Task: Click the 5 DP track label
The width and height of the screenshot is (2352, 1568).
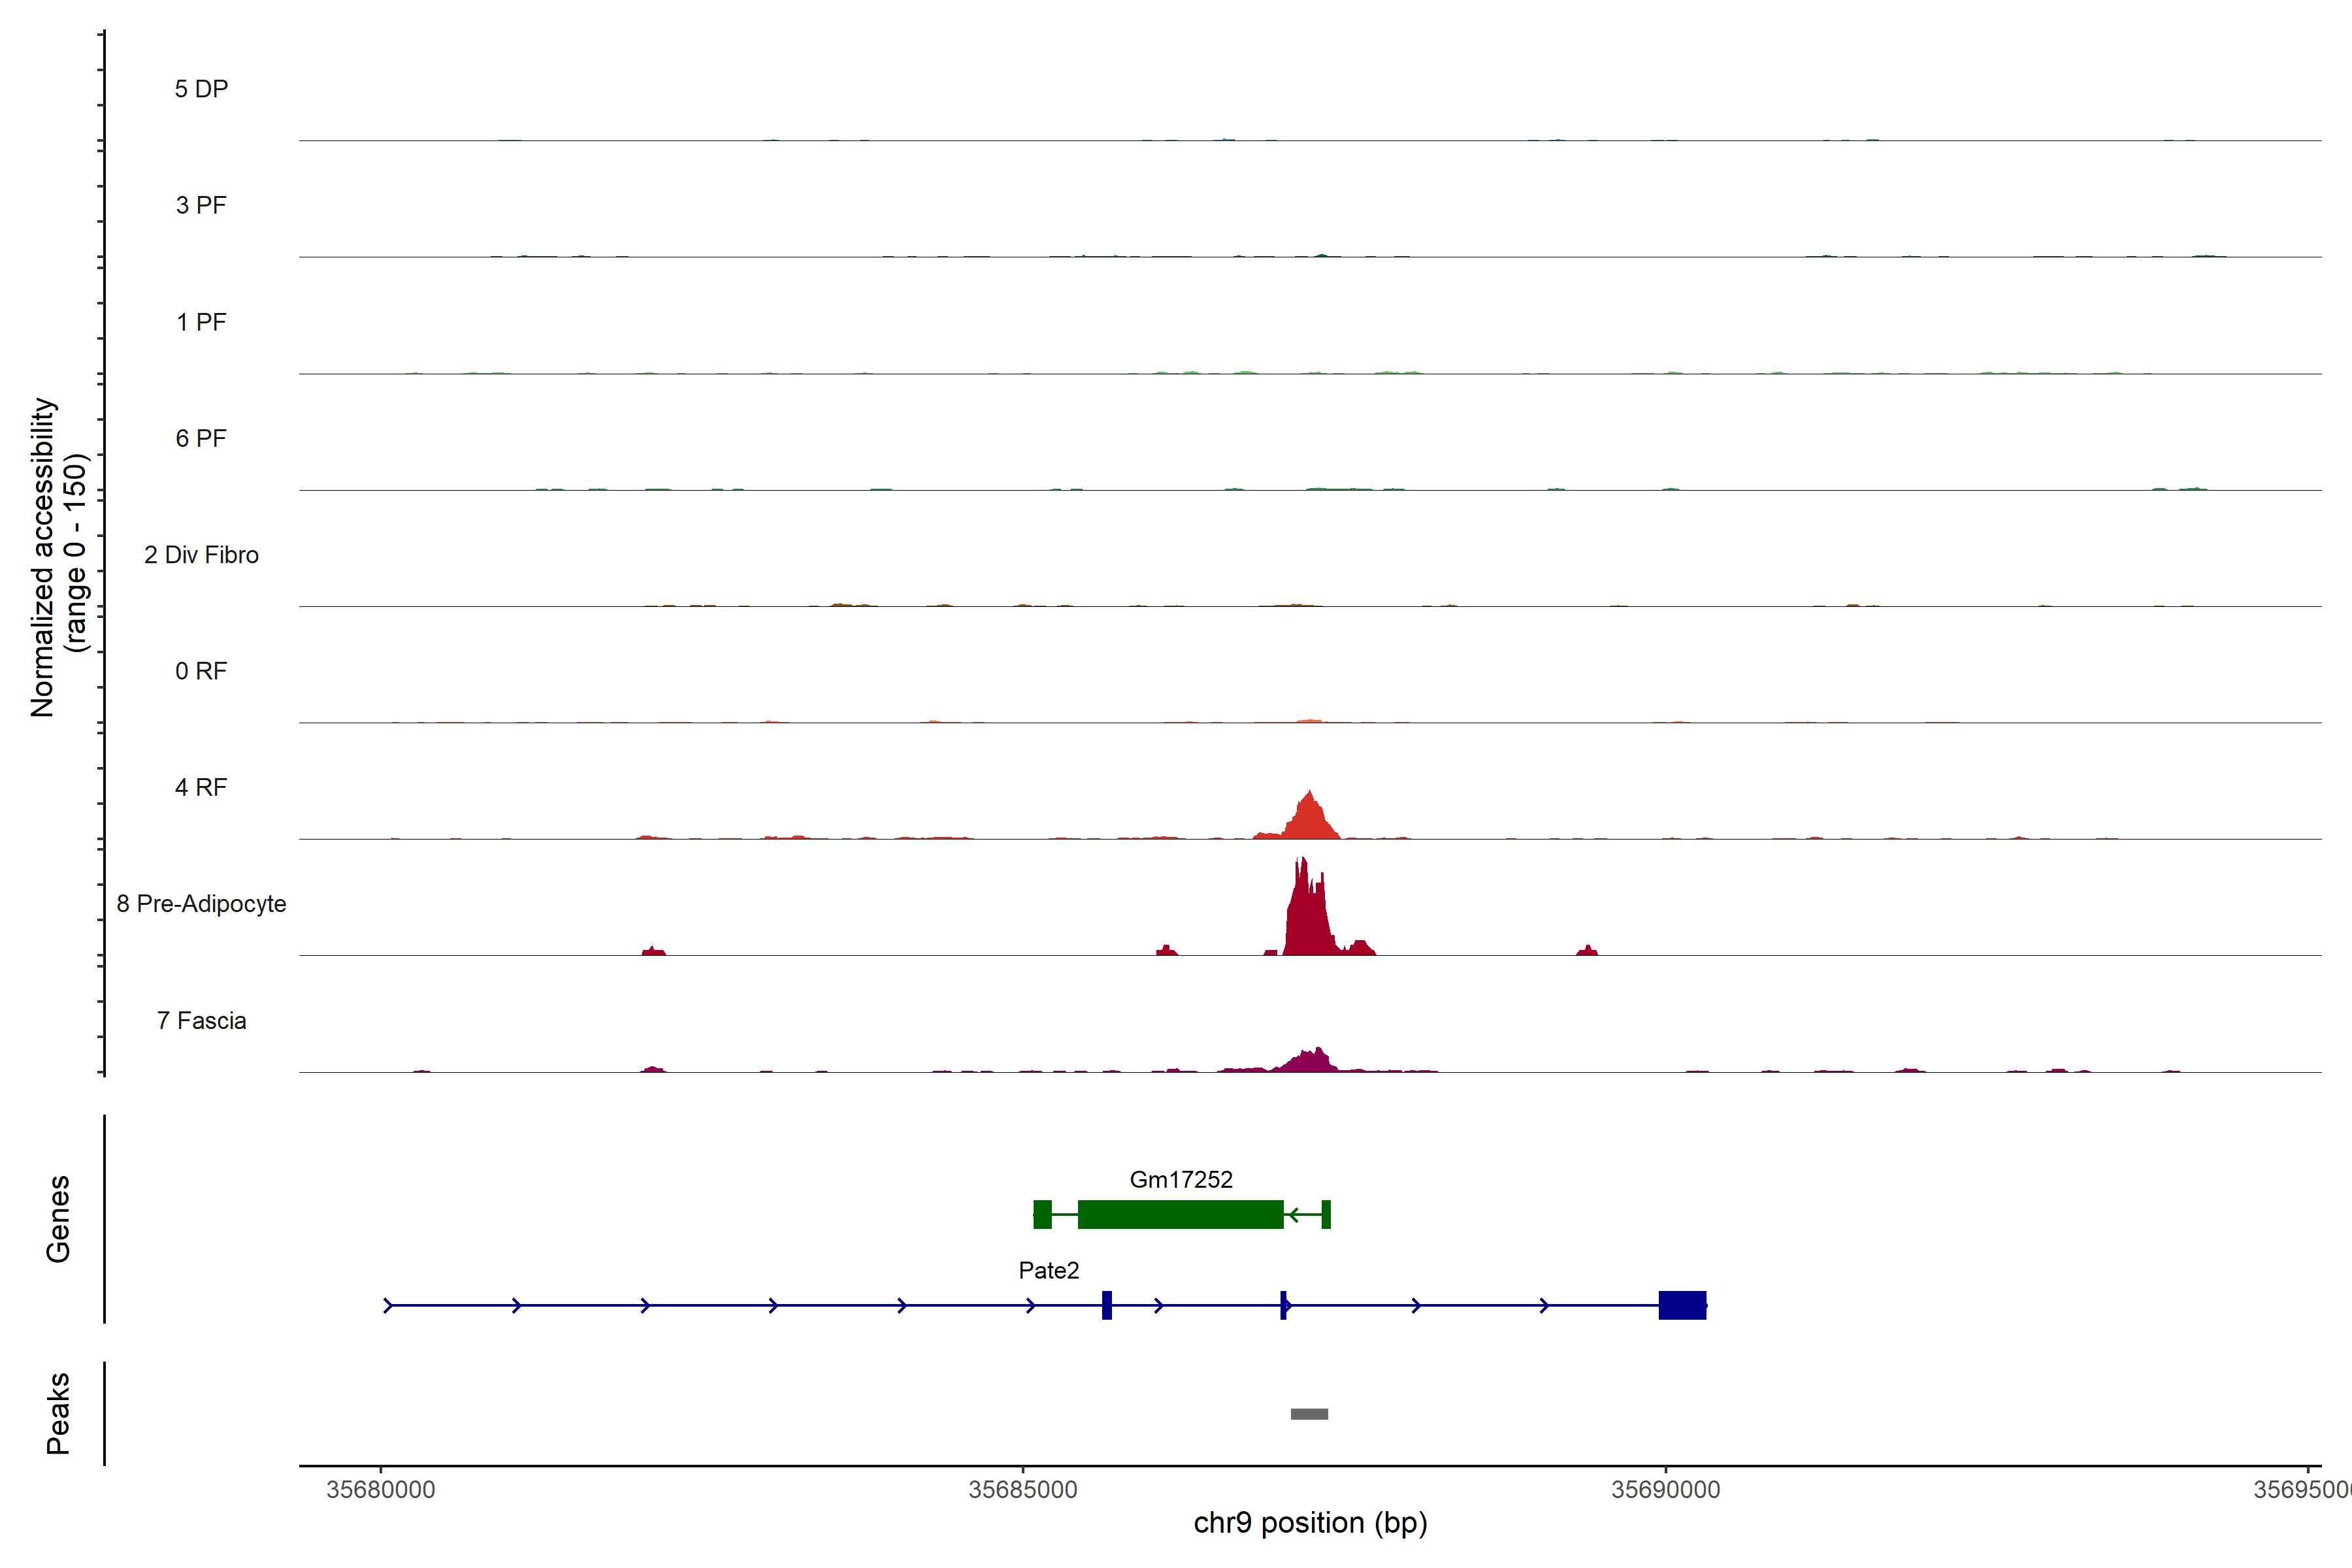Action: pyautogui.click(x=201, y=89)
